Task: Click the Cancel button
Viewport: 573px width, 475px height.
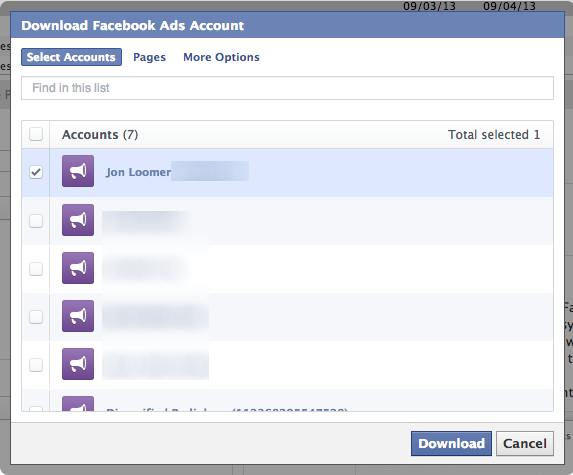Action: [x=525, y=443]
